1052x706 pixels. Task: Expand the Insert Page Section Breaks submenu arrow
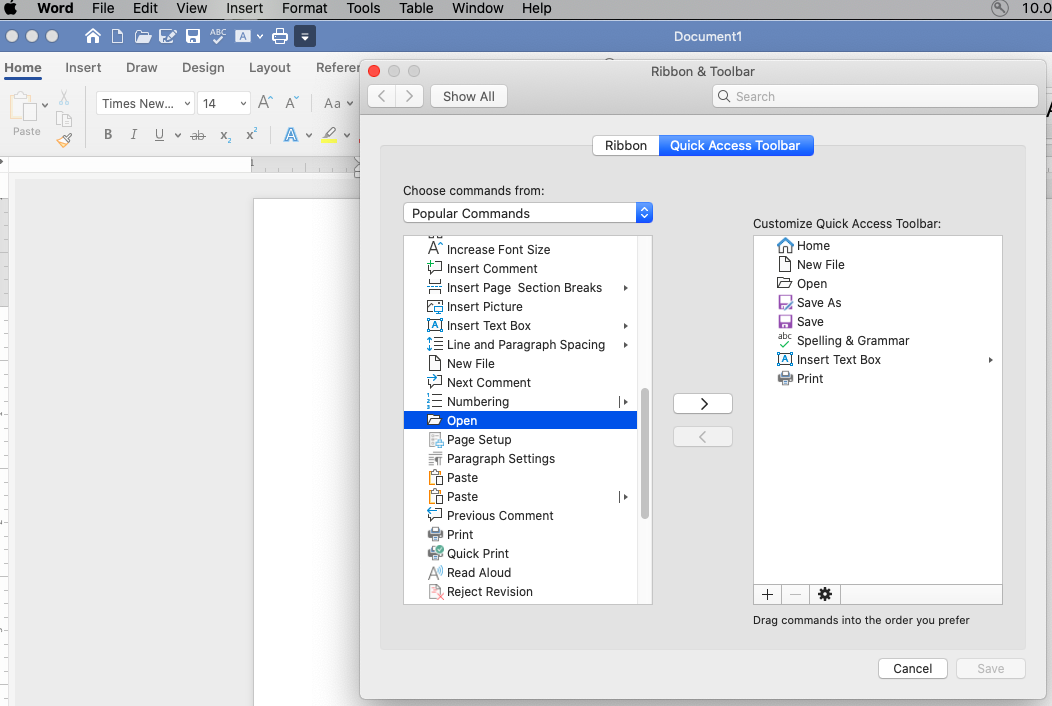[x=625, y=288]
